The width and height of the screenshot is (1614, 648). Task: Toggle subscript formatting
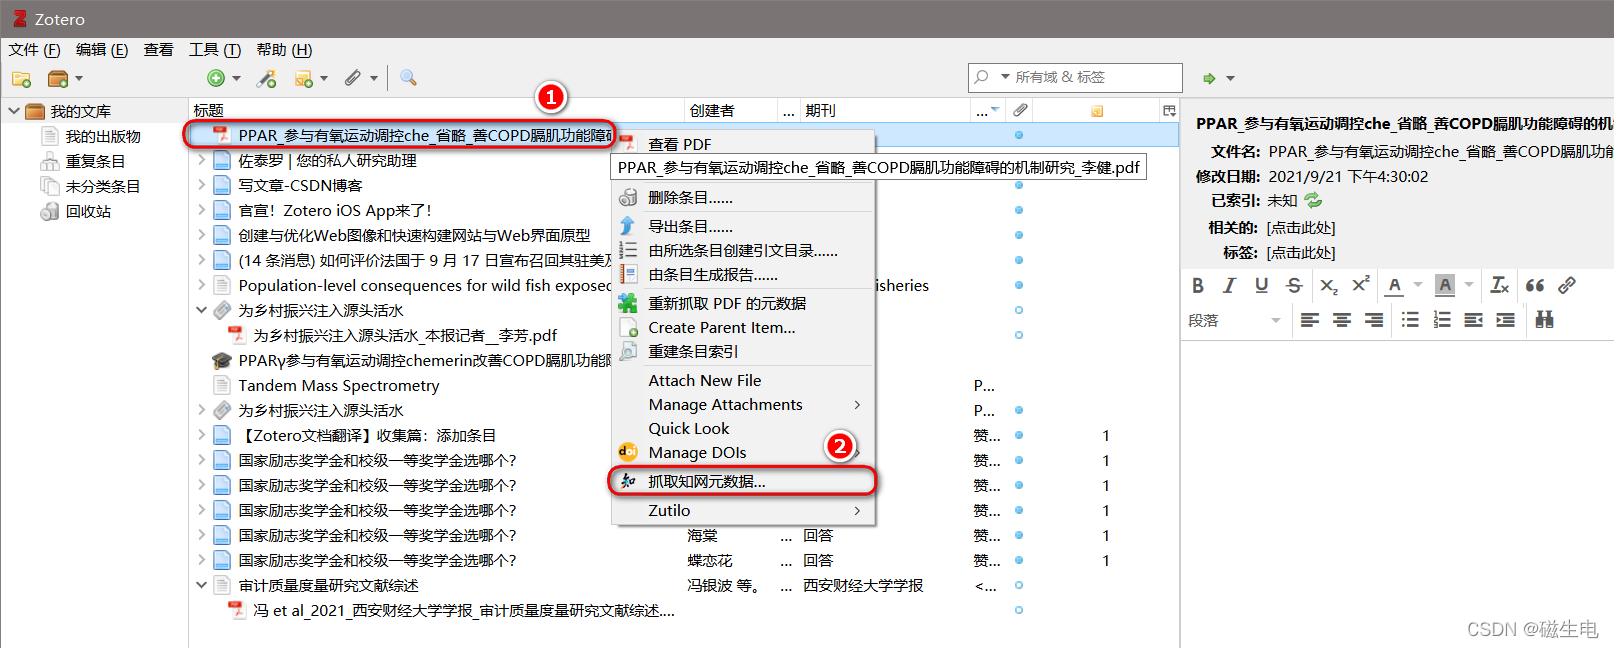click(1328, 285)
